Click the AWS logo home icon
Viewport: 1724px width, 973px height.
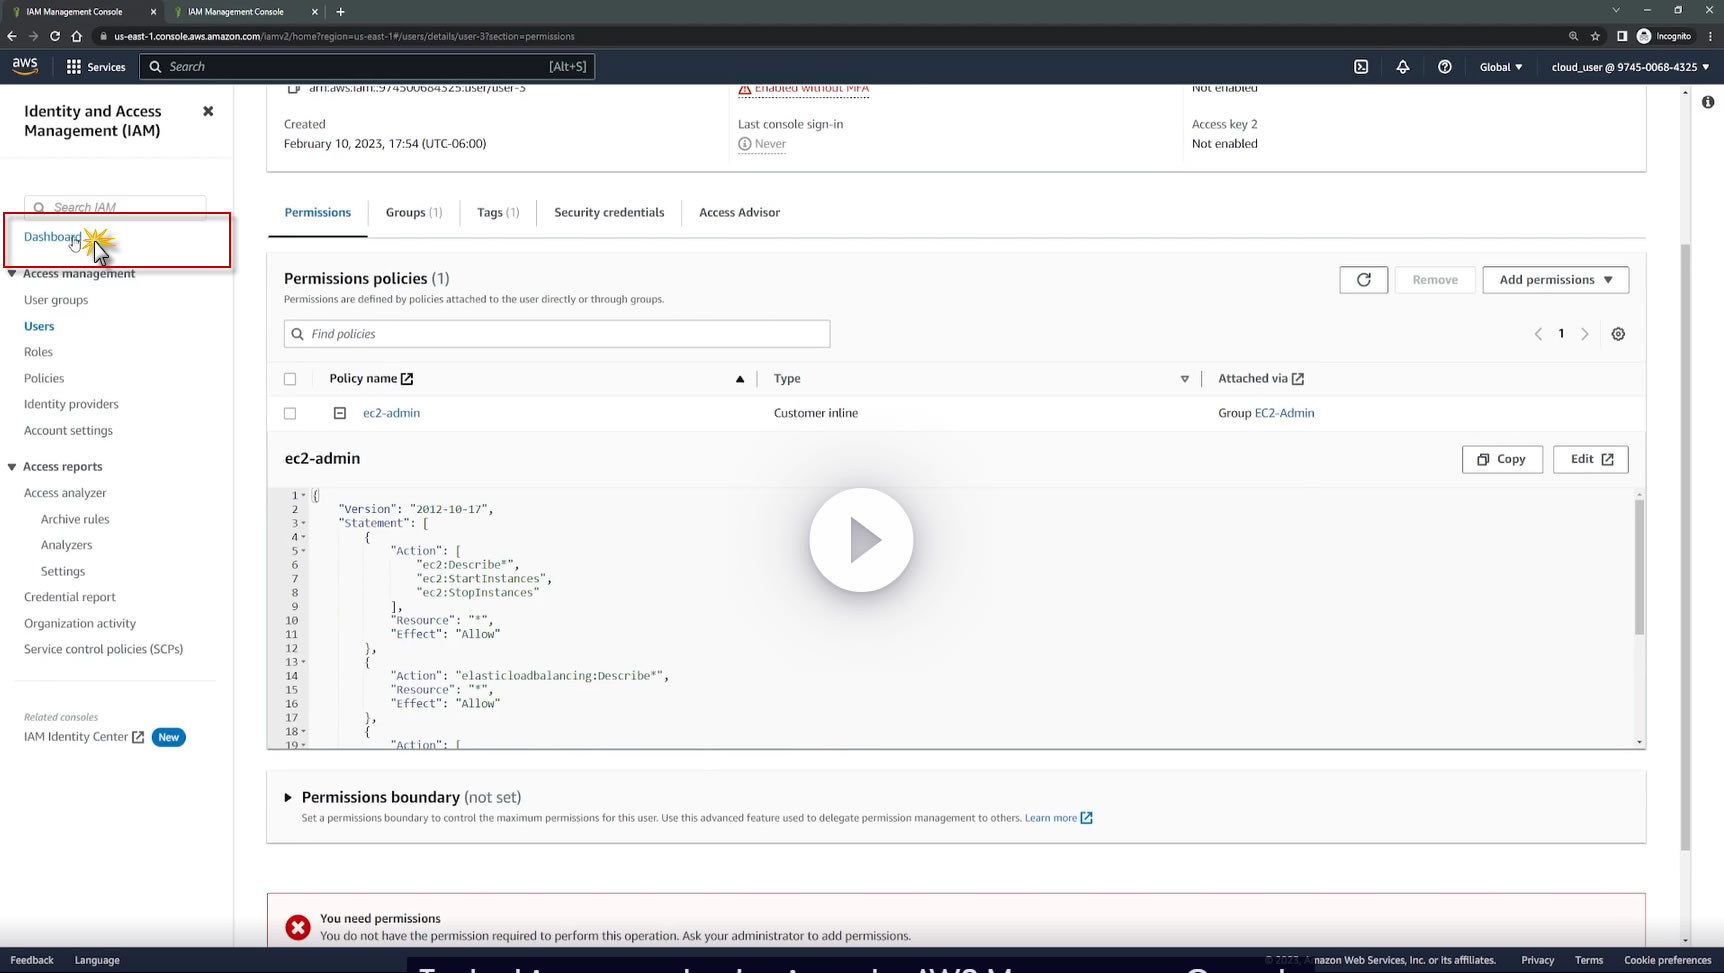(x=25, y=66)
